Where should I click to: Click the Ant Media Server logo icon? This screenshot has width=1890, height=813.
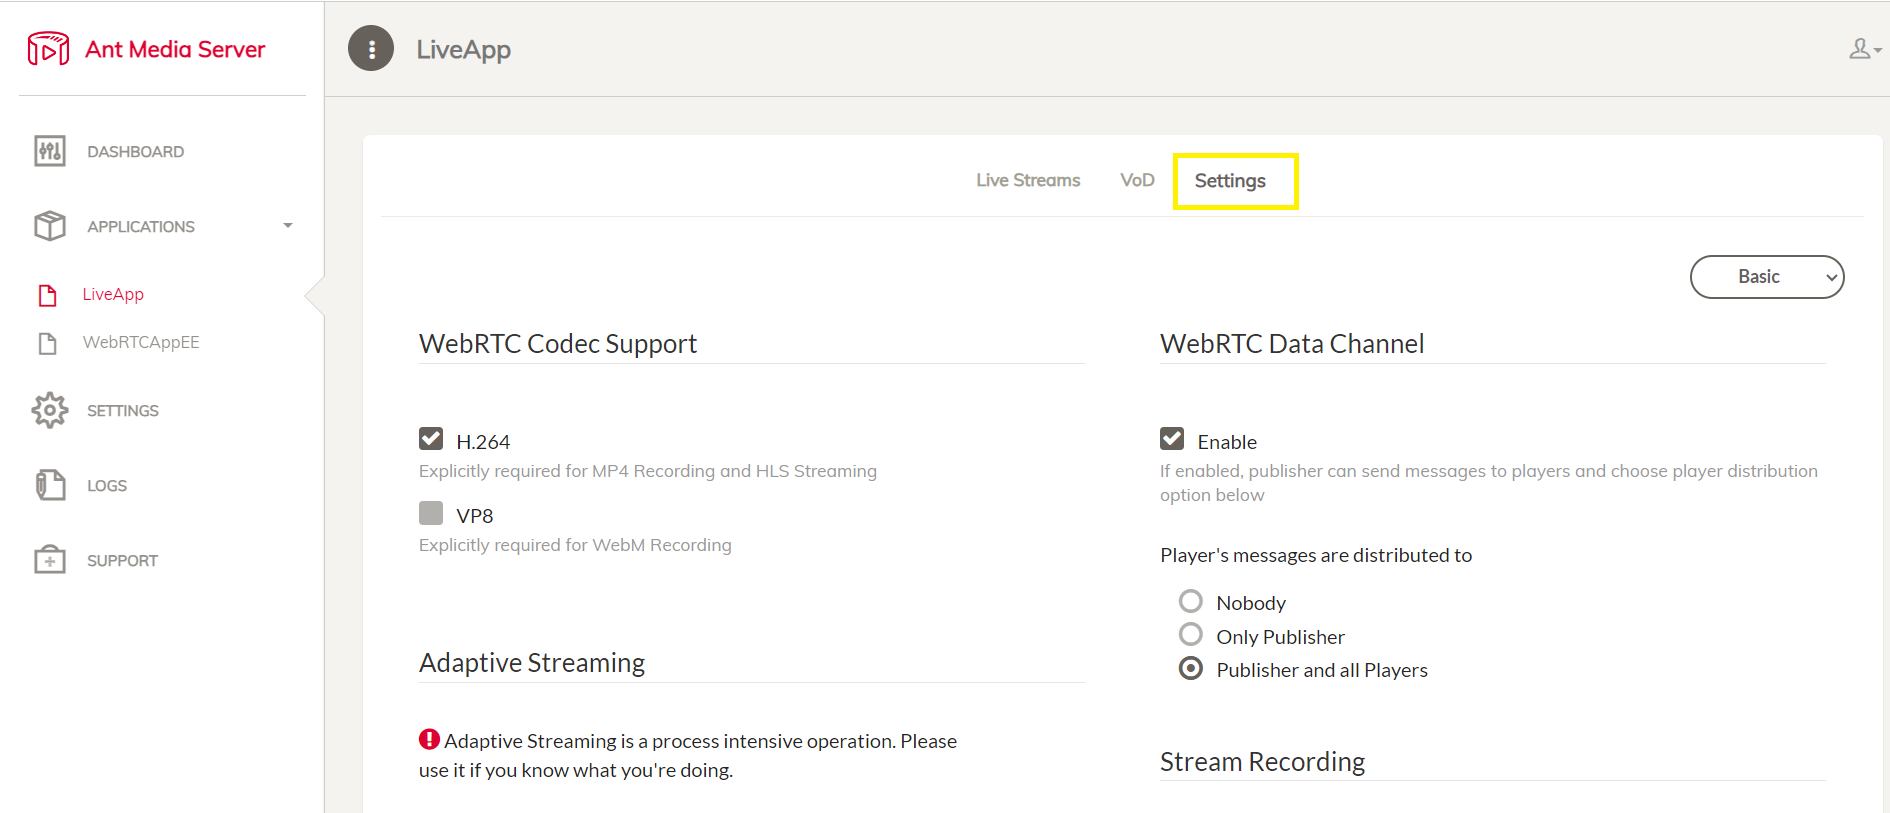[x=48, y=49]
